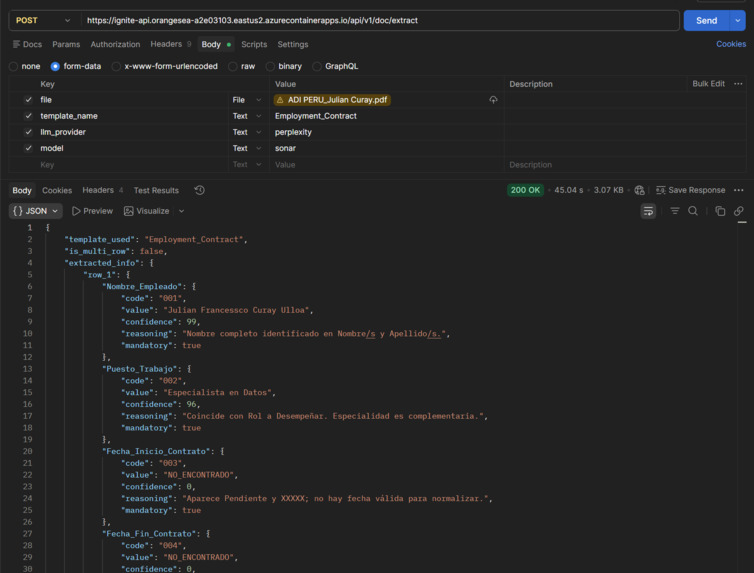Open the request Headers tab

171,44
